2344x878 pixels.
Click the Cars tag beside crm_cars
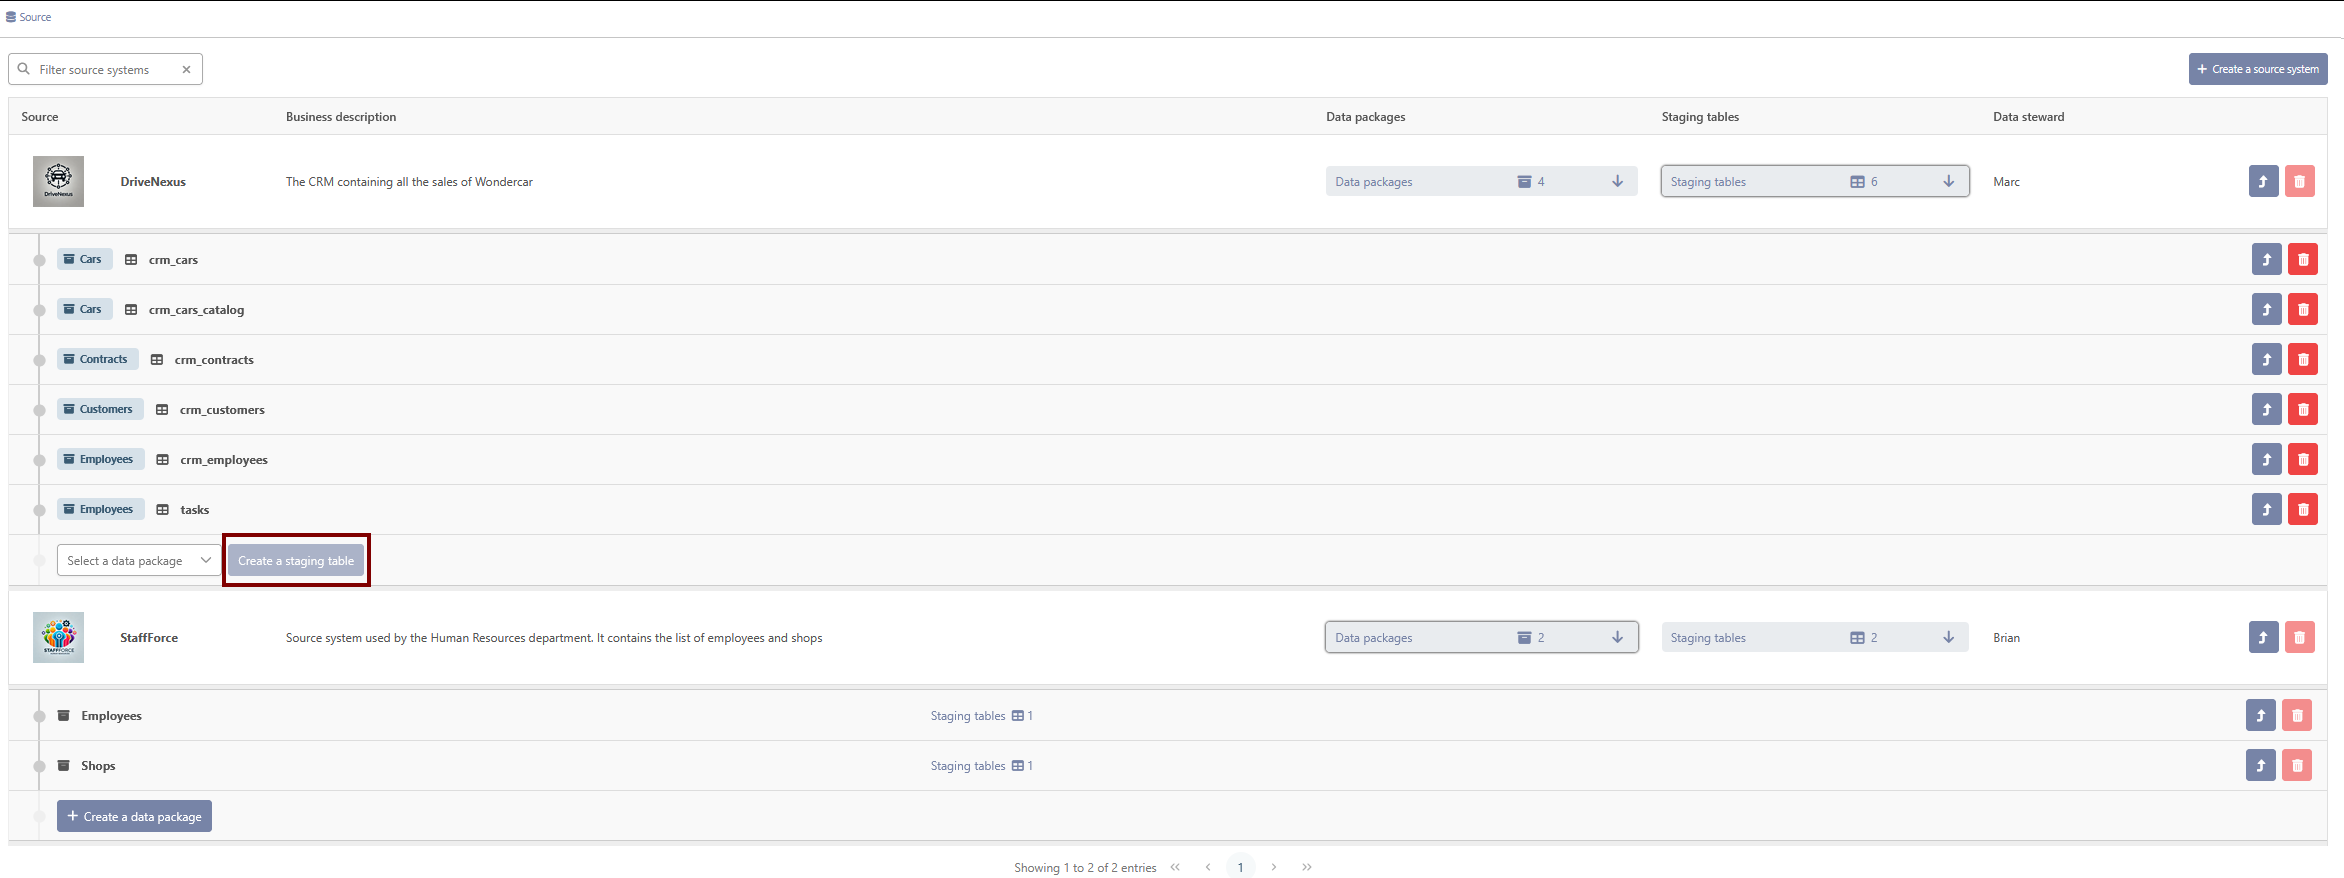84,259
